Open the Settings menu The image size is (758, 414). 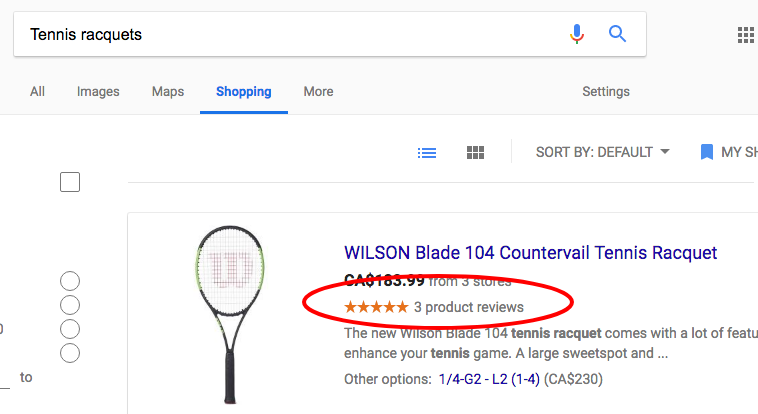pyautogui.click(x=606, y=92)
